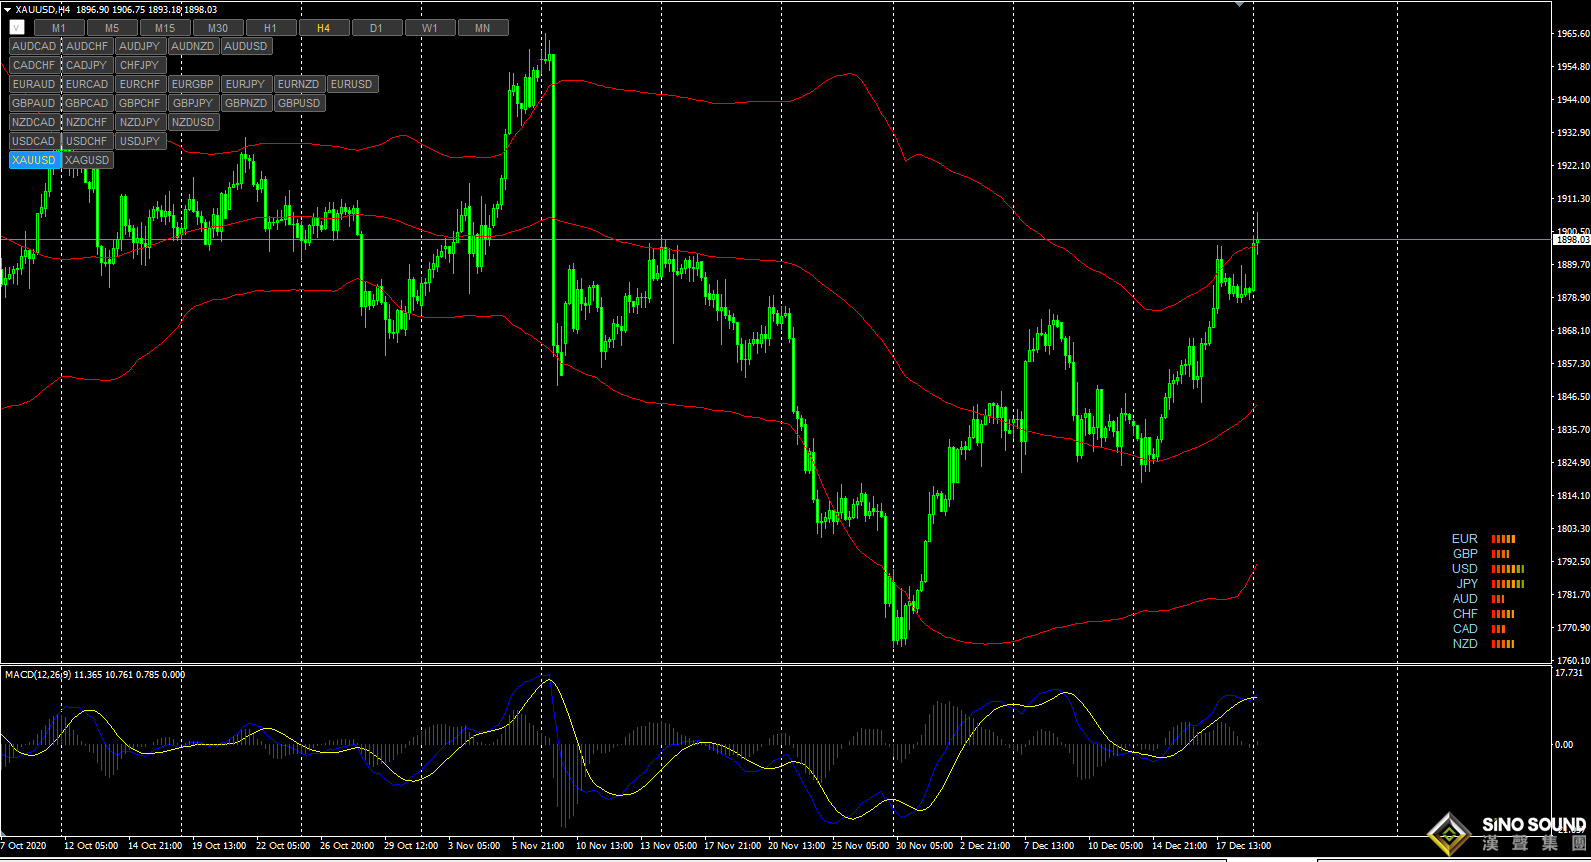Select the MN monthly timeframe
Viewport: 1591px width, 862px height.
(x=482, y=28)
